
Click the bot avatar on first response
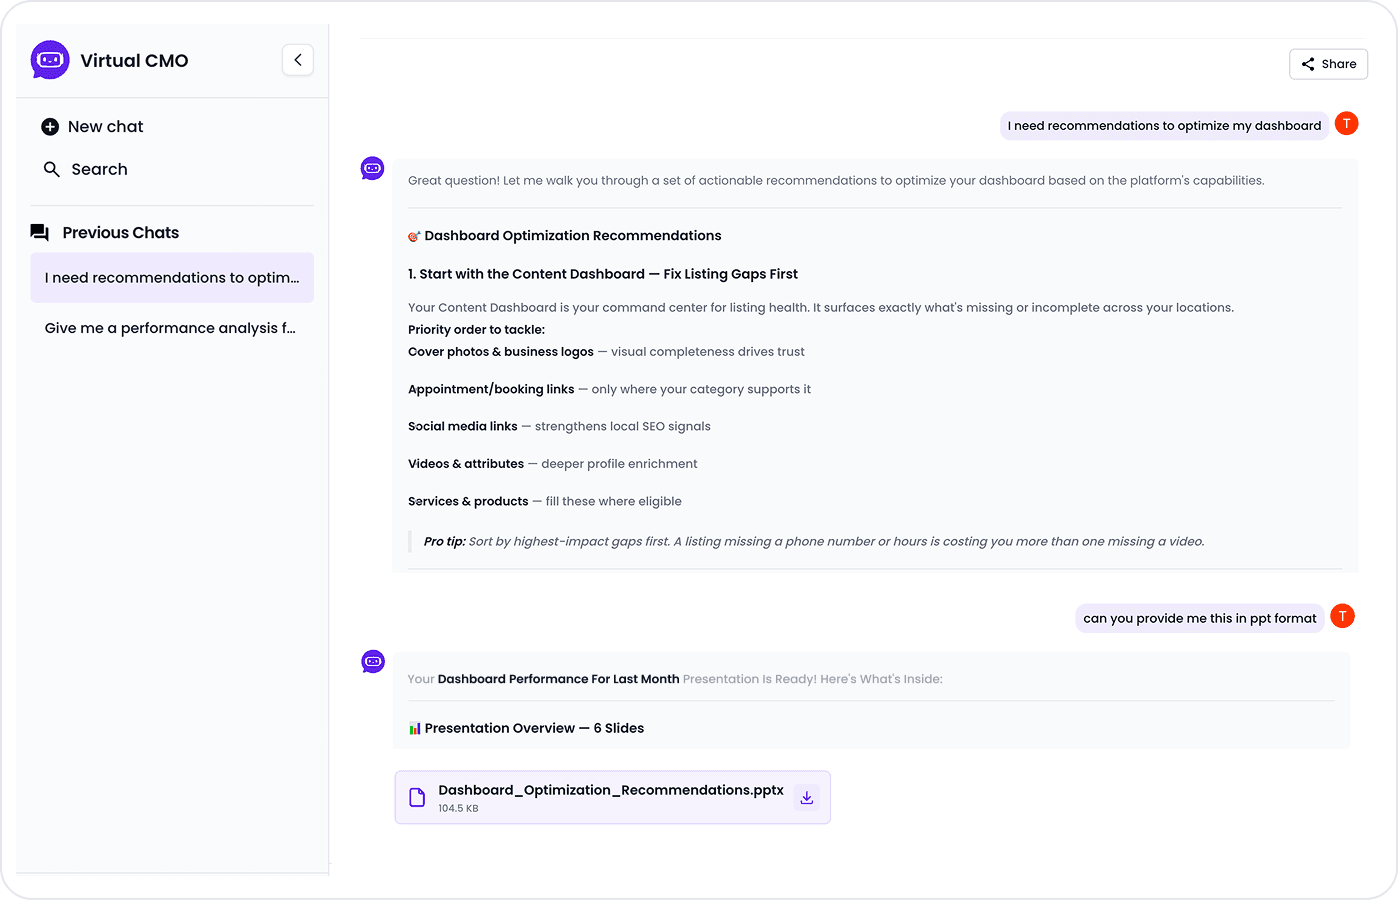coord(372,168)
